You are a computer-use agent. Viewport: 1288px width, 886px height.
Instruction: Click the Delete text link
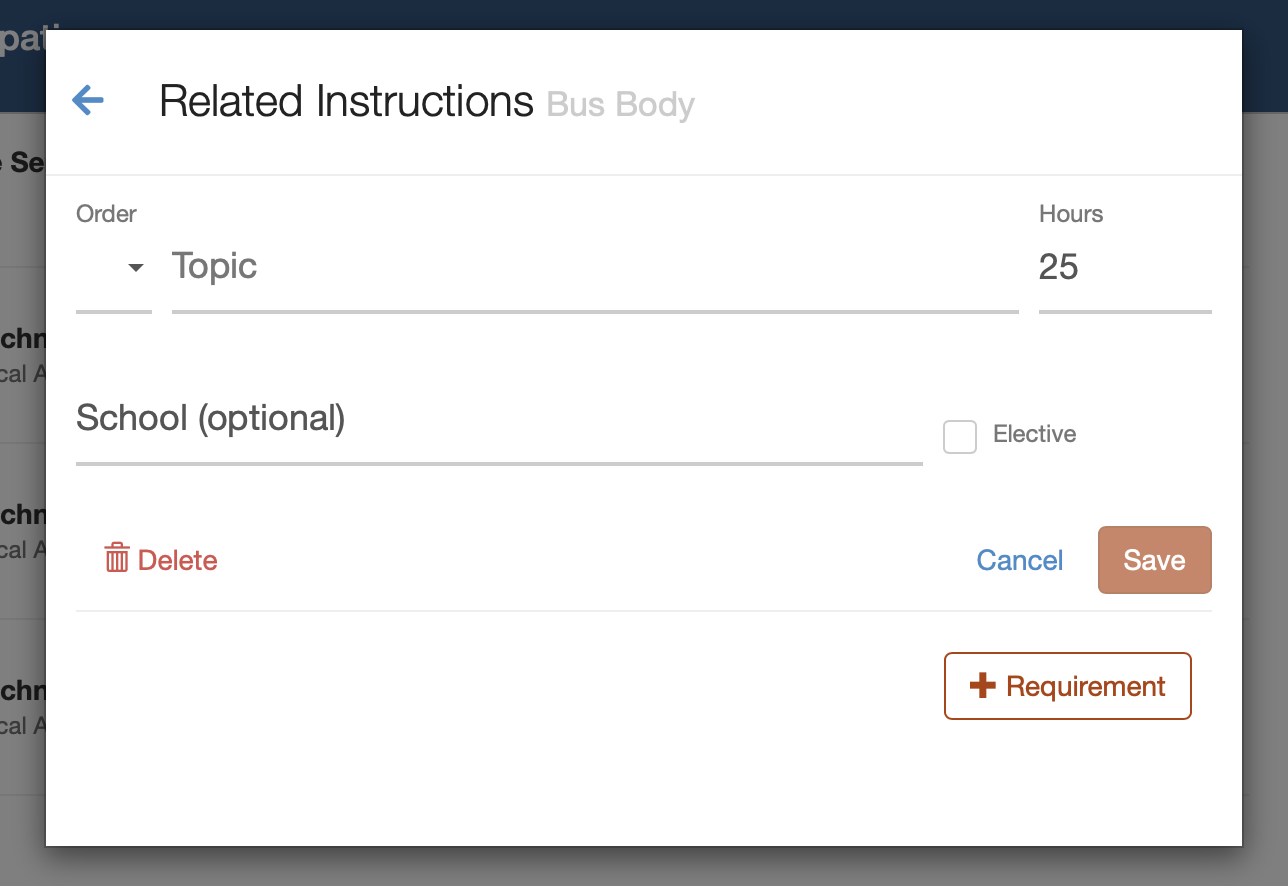[177, 560]
